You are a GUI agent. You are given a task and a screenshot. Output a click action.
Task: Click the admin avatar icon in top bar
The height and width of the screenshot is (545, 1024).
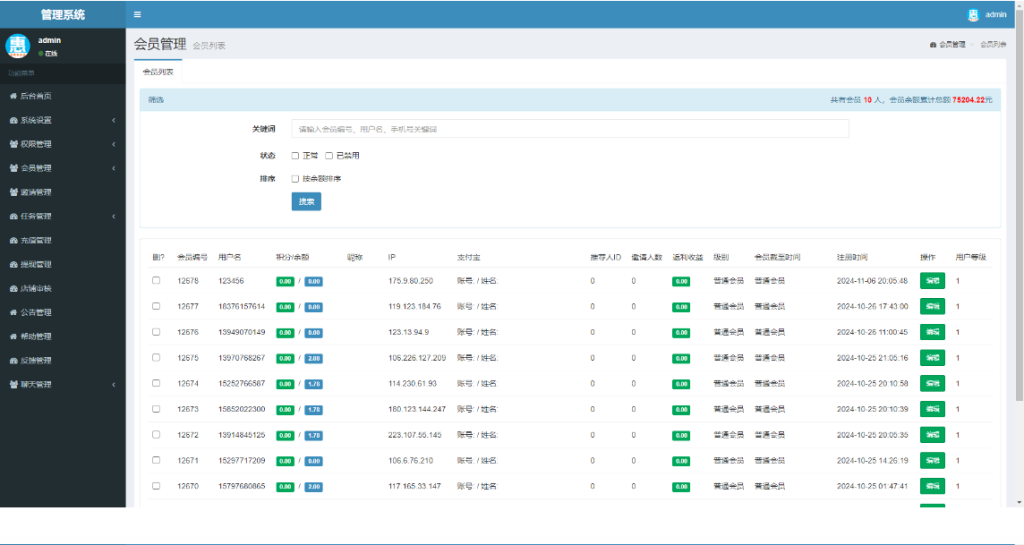click(x=973, y=14)
